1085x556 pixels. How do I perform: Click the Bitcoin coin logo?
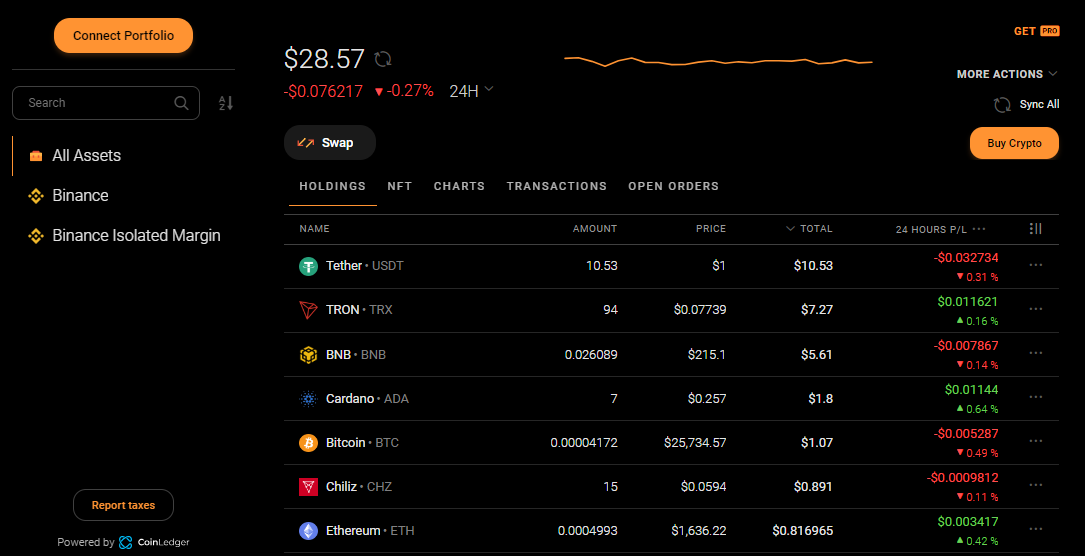(x=308, y=443)
